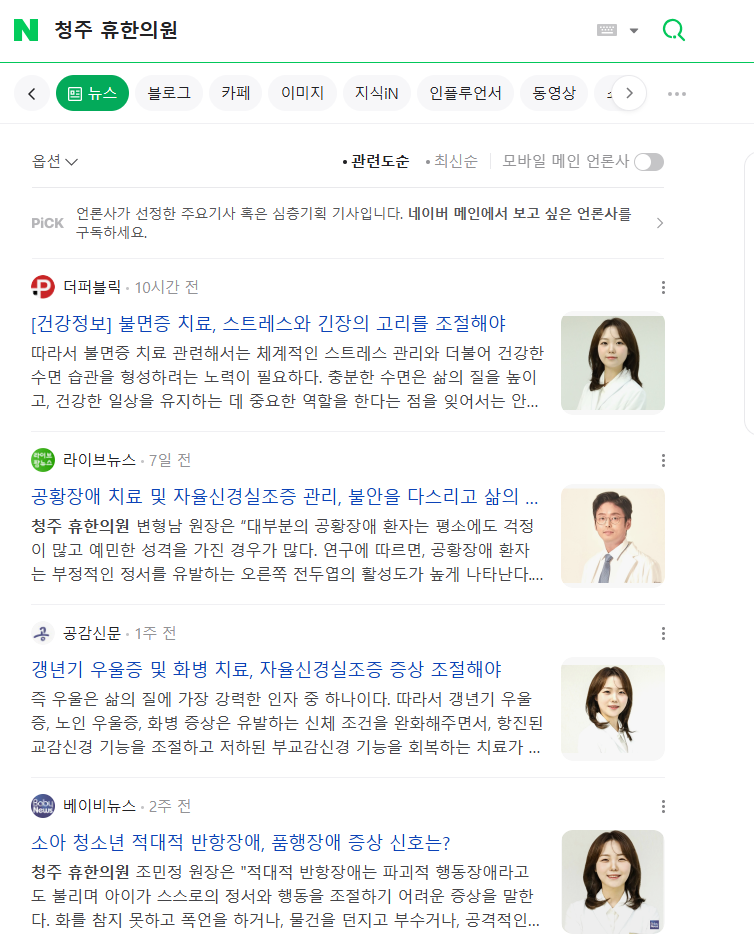Viewport: 754px width, 941px height.
Task: Switch to the 블로그 tab
Action: [x=169, y=93]
